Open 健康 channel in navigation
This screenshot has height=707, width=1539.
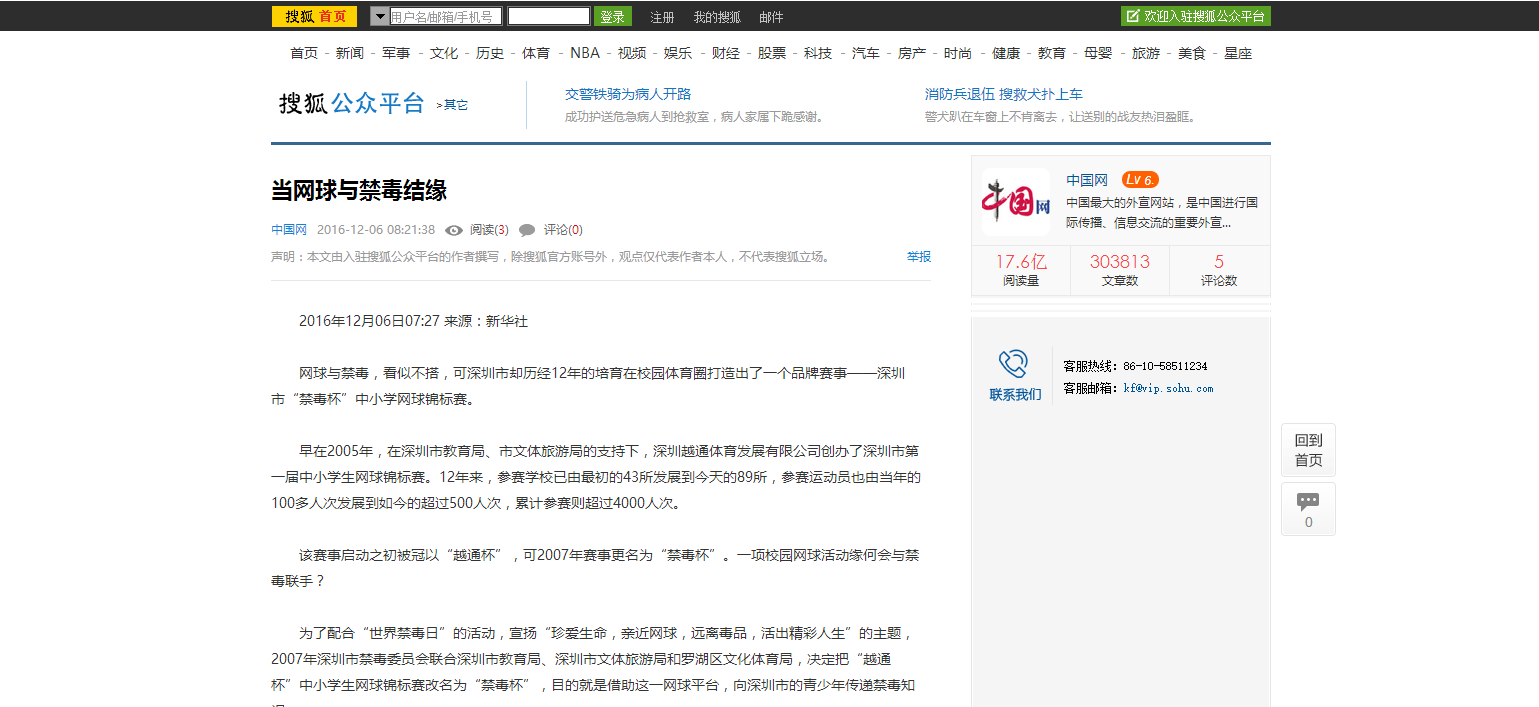1006,53
